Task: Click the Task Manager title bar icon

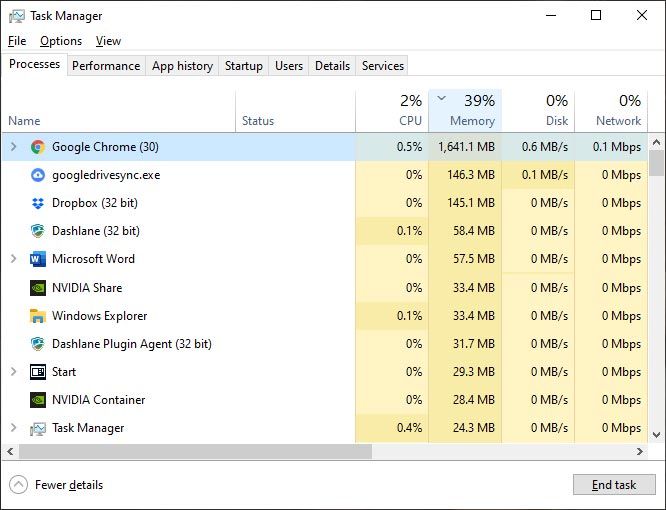Action: point(17,16)
